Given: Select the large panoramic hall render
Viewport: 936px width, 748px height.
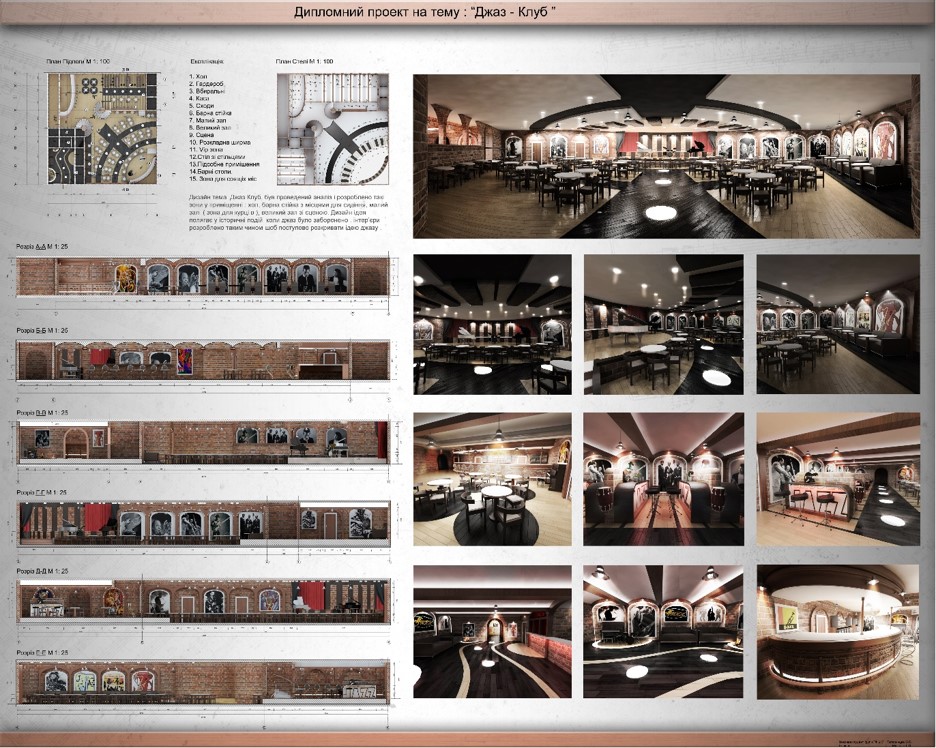Looking at the screenshot, I should click(x=667, y=148).
